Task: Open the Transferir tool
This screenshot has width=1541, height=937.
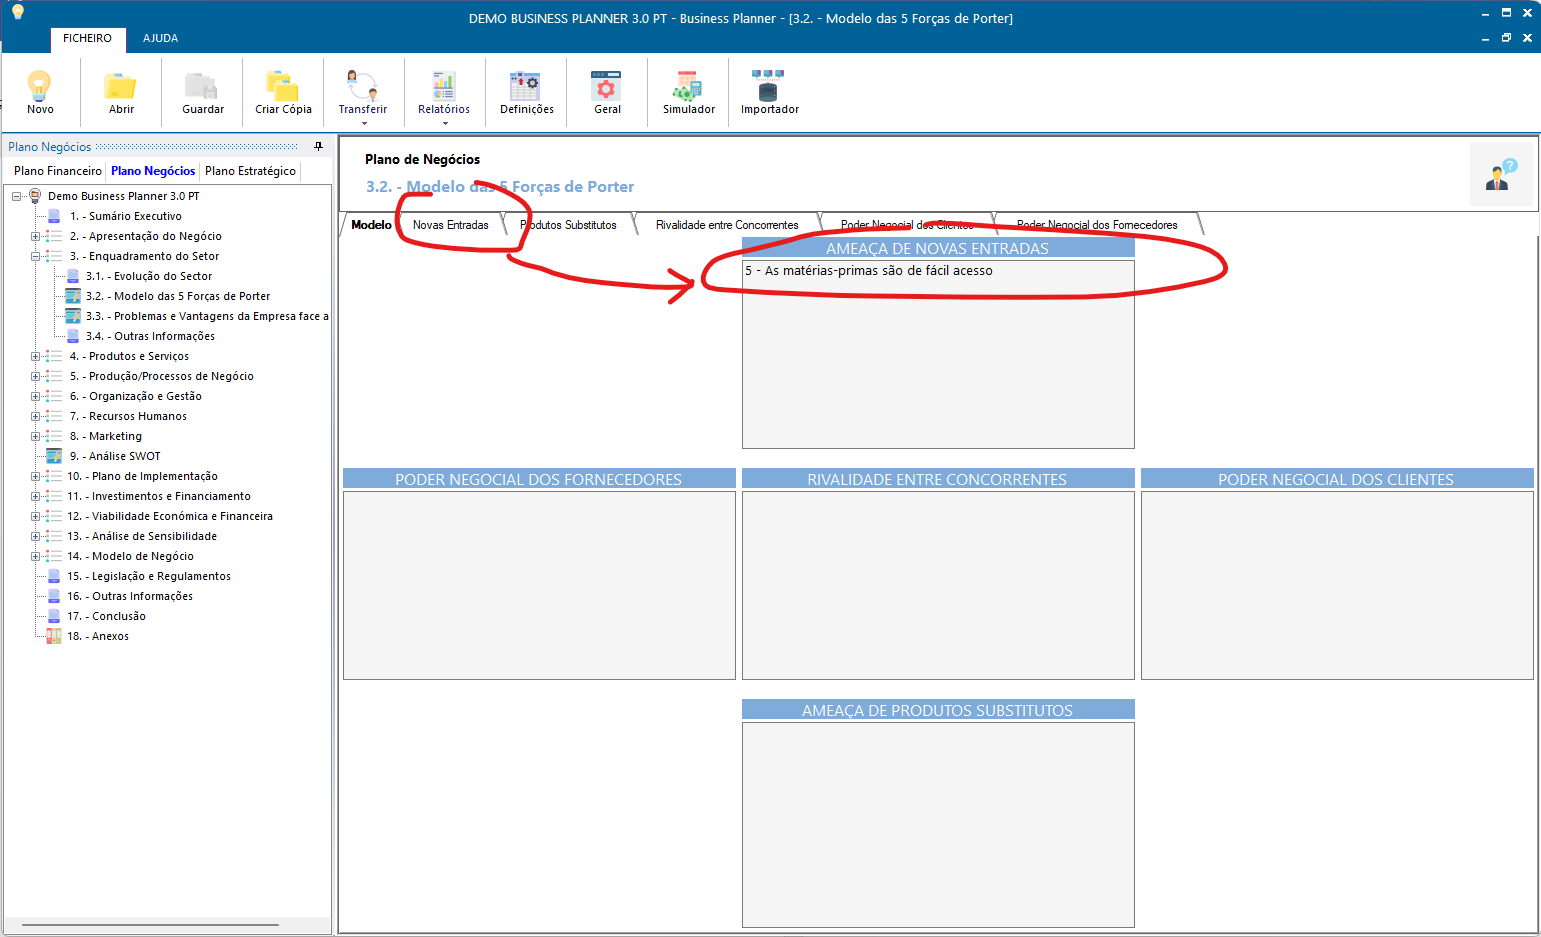Action: [x=362, y=85]
